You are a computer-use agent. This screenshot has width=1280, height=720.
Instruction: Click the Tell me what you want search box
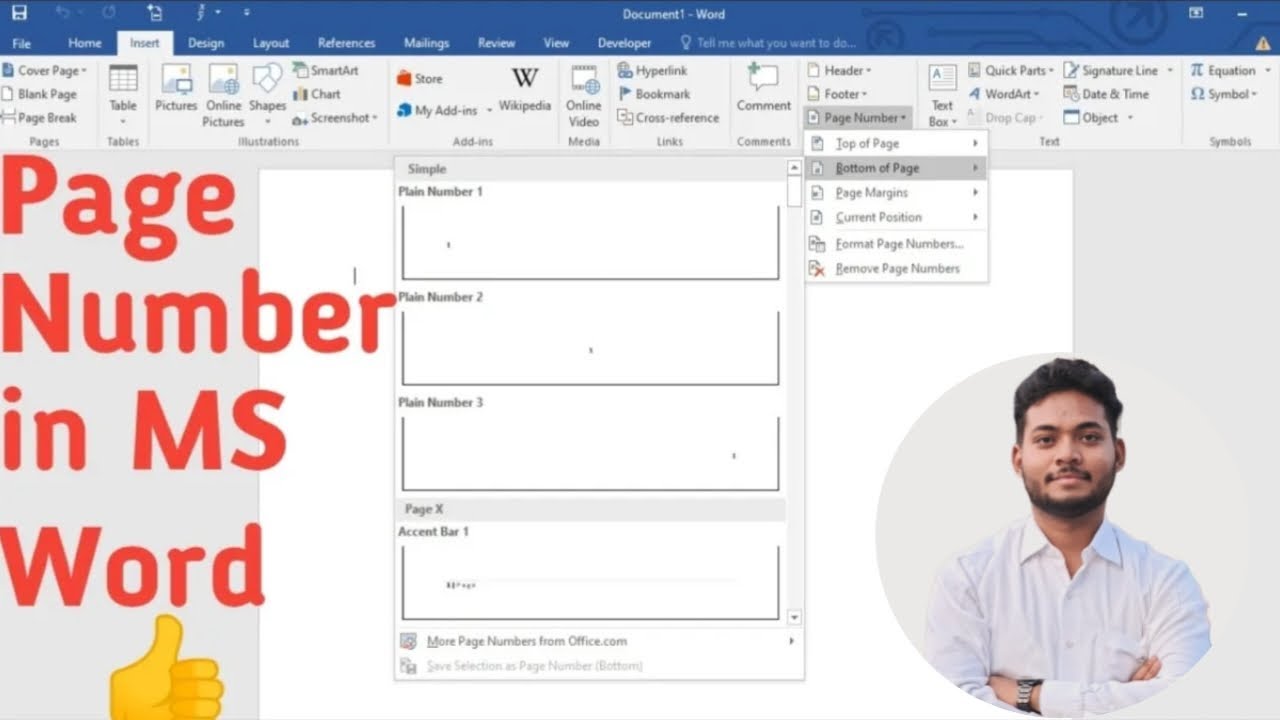(x=768, y=43)
